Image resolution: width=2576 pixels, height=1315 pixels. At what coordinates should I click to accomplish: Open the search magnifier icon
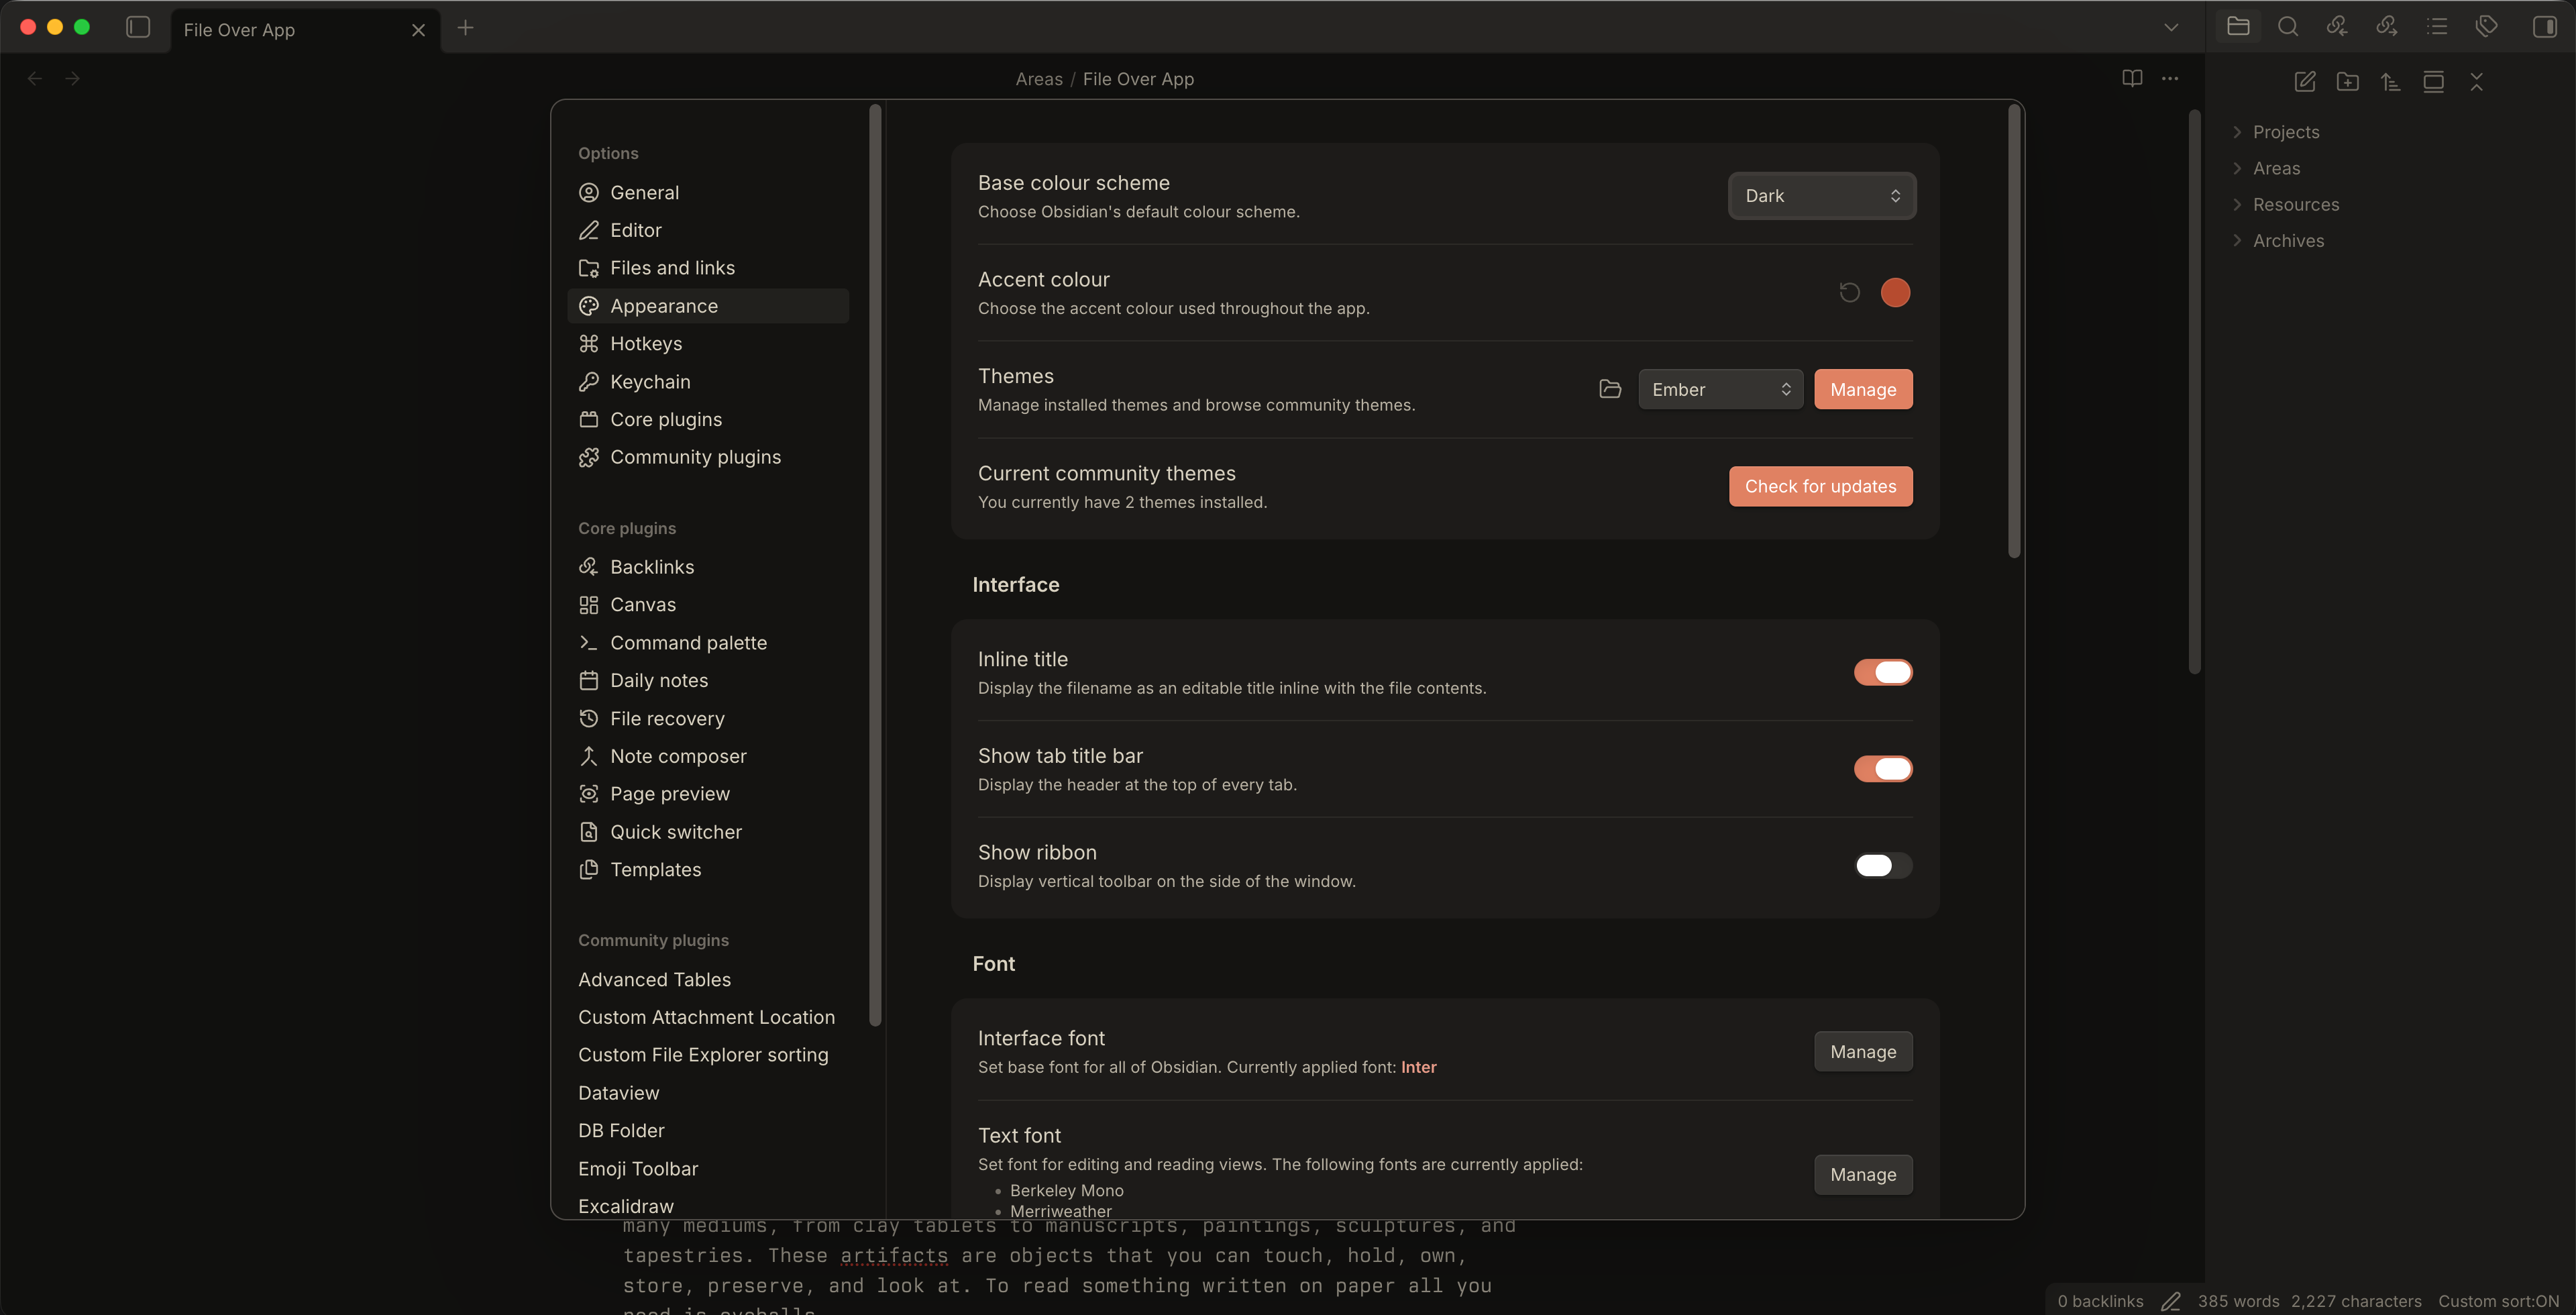(x=2288, y=27)
